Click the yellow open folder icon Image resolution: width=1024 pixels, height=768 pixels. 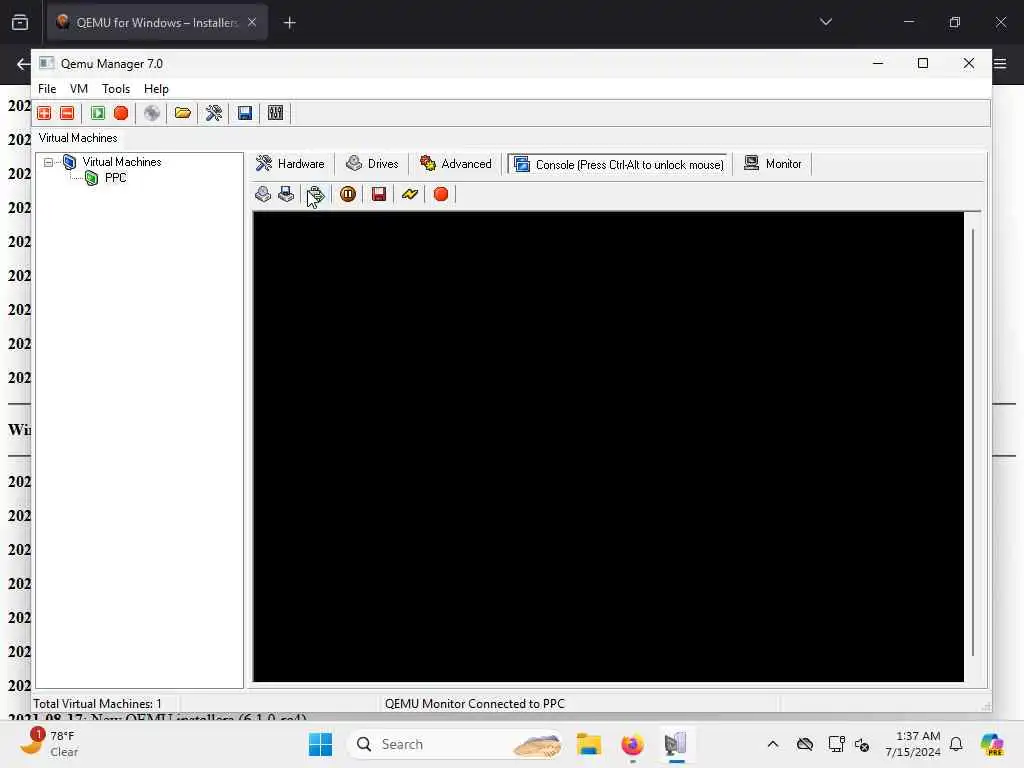[182, 113]
